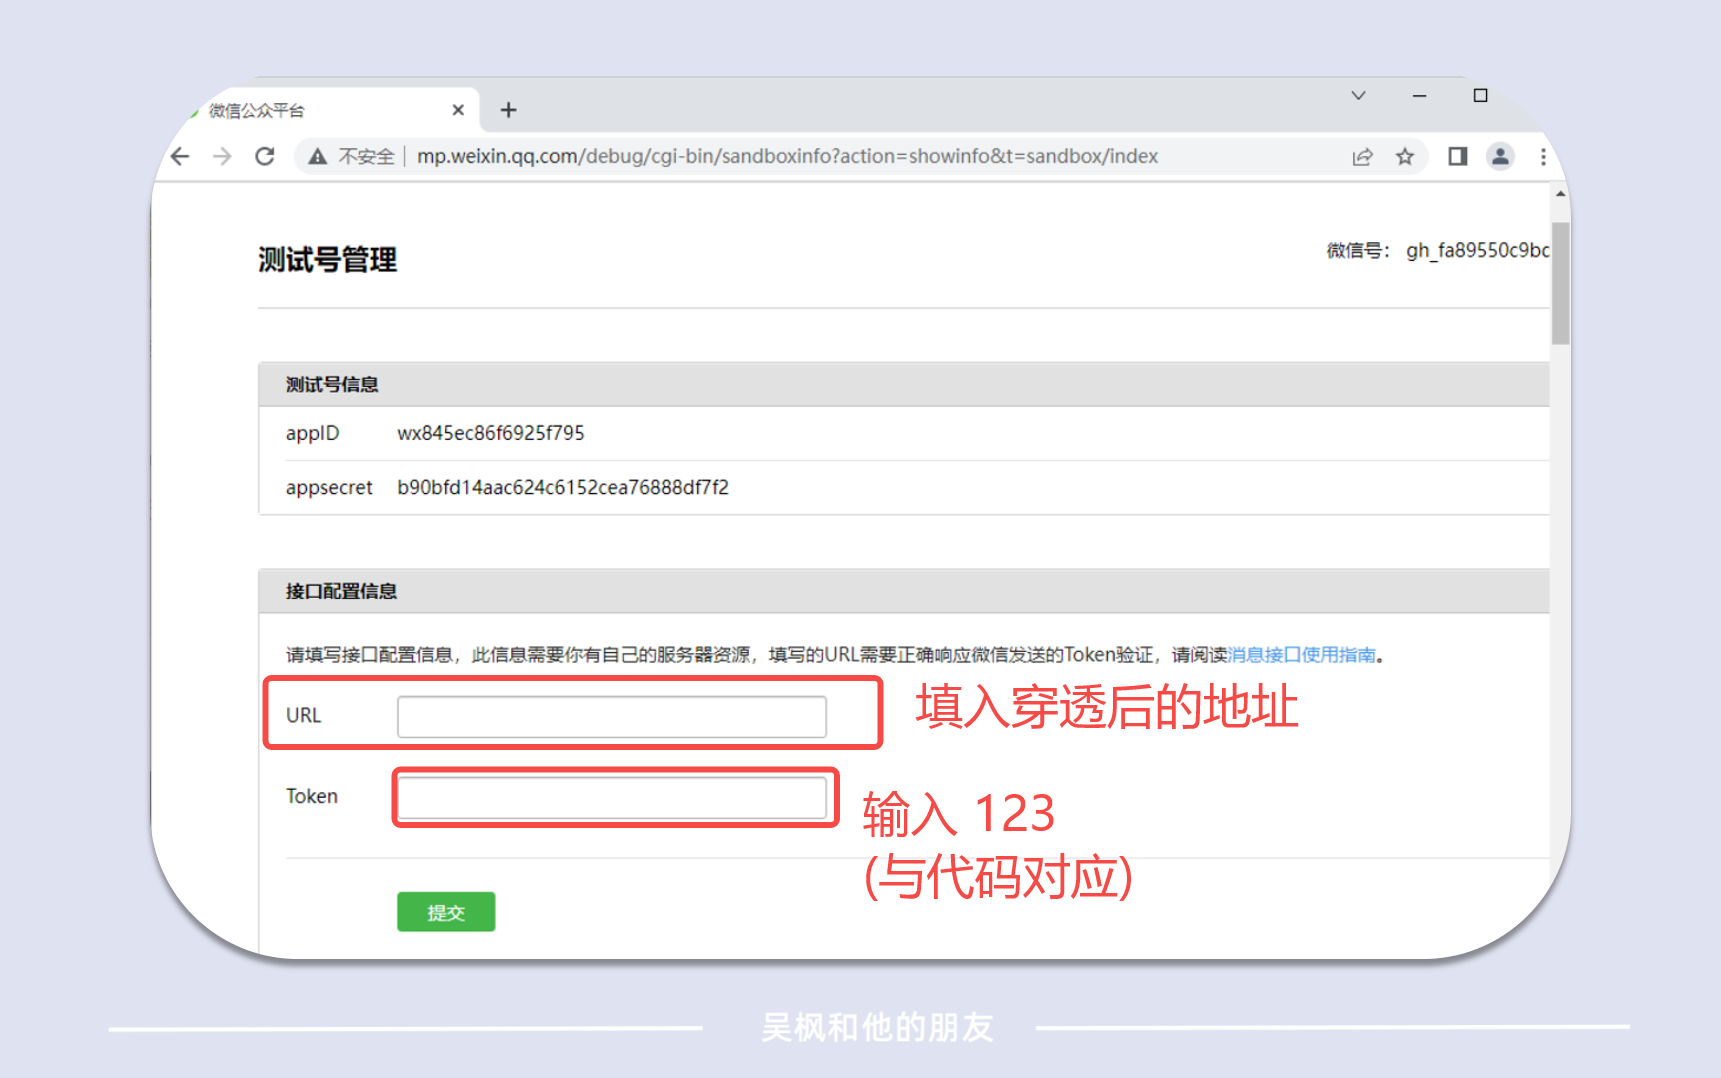
Task: Select the appsecret value text
Action: pyautogui.click(x=563, y=487)
